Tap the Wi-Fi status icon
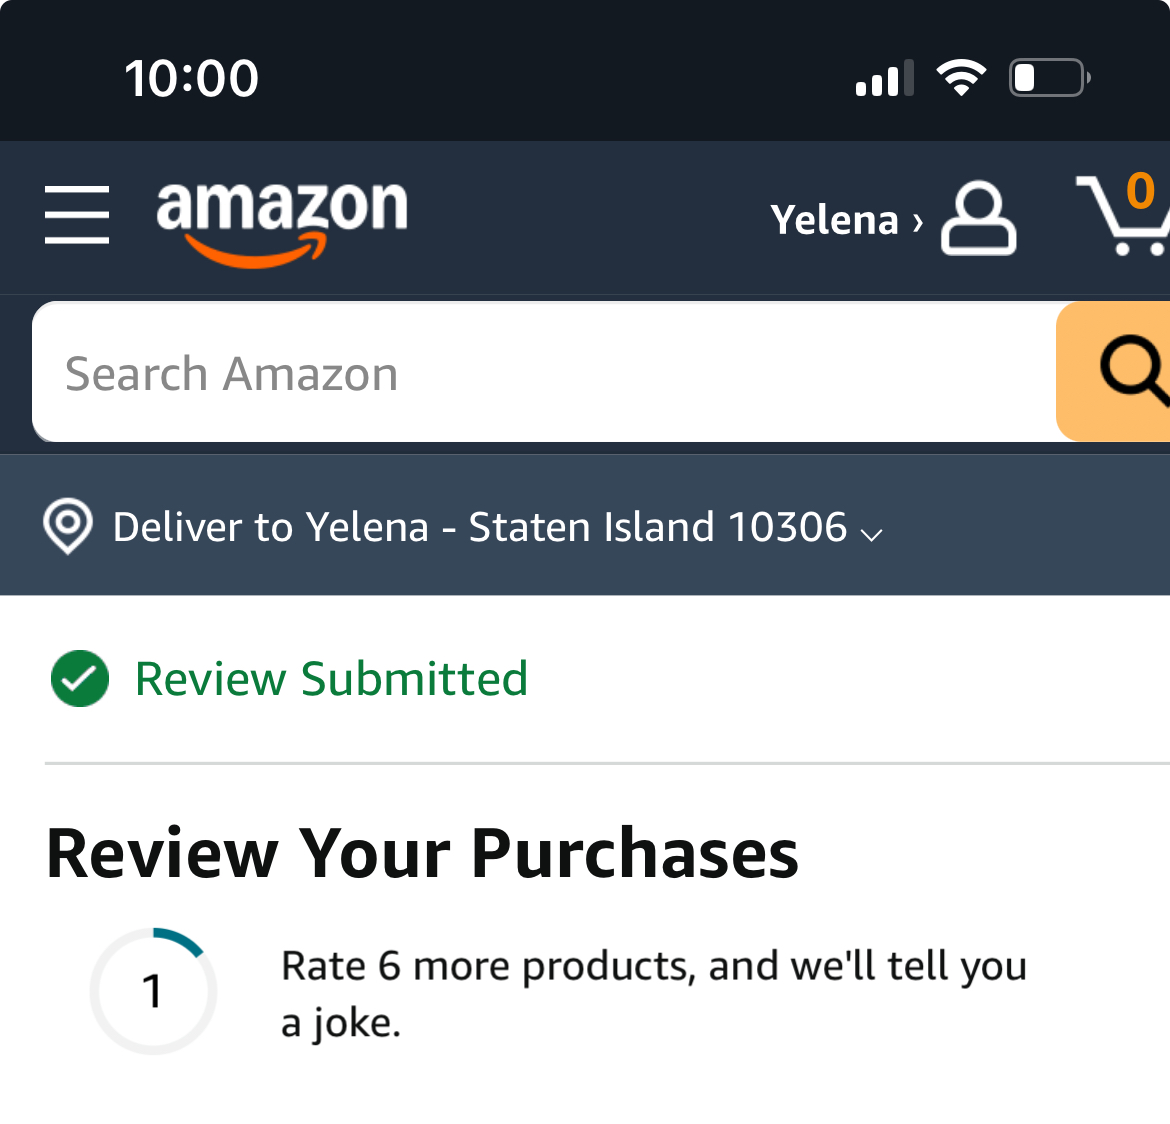 tap(961, 77)
